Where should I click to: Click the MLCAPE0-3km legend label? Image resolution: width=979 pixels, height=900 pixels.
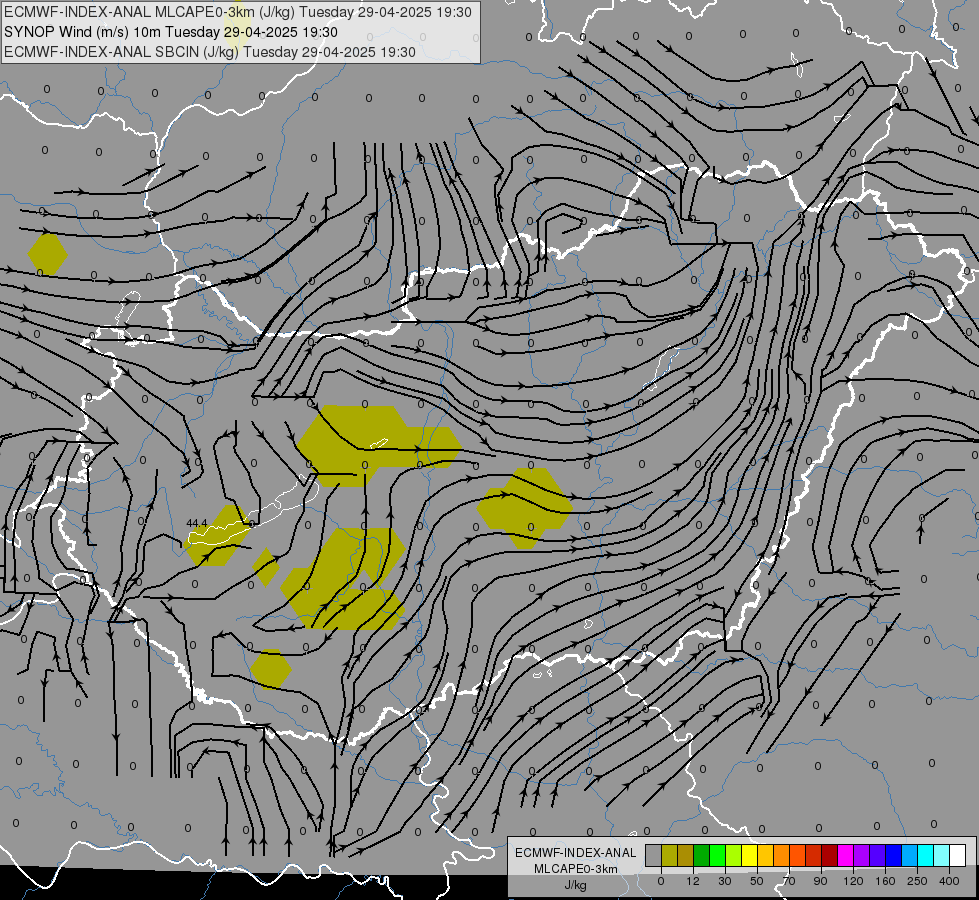575,869
